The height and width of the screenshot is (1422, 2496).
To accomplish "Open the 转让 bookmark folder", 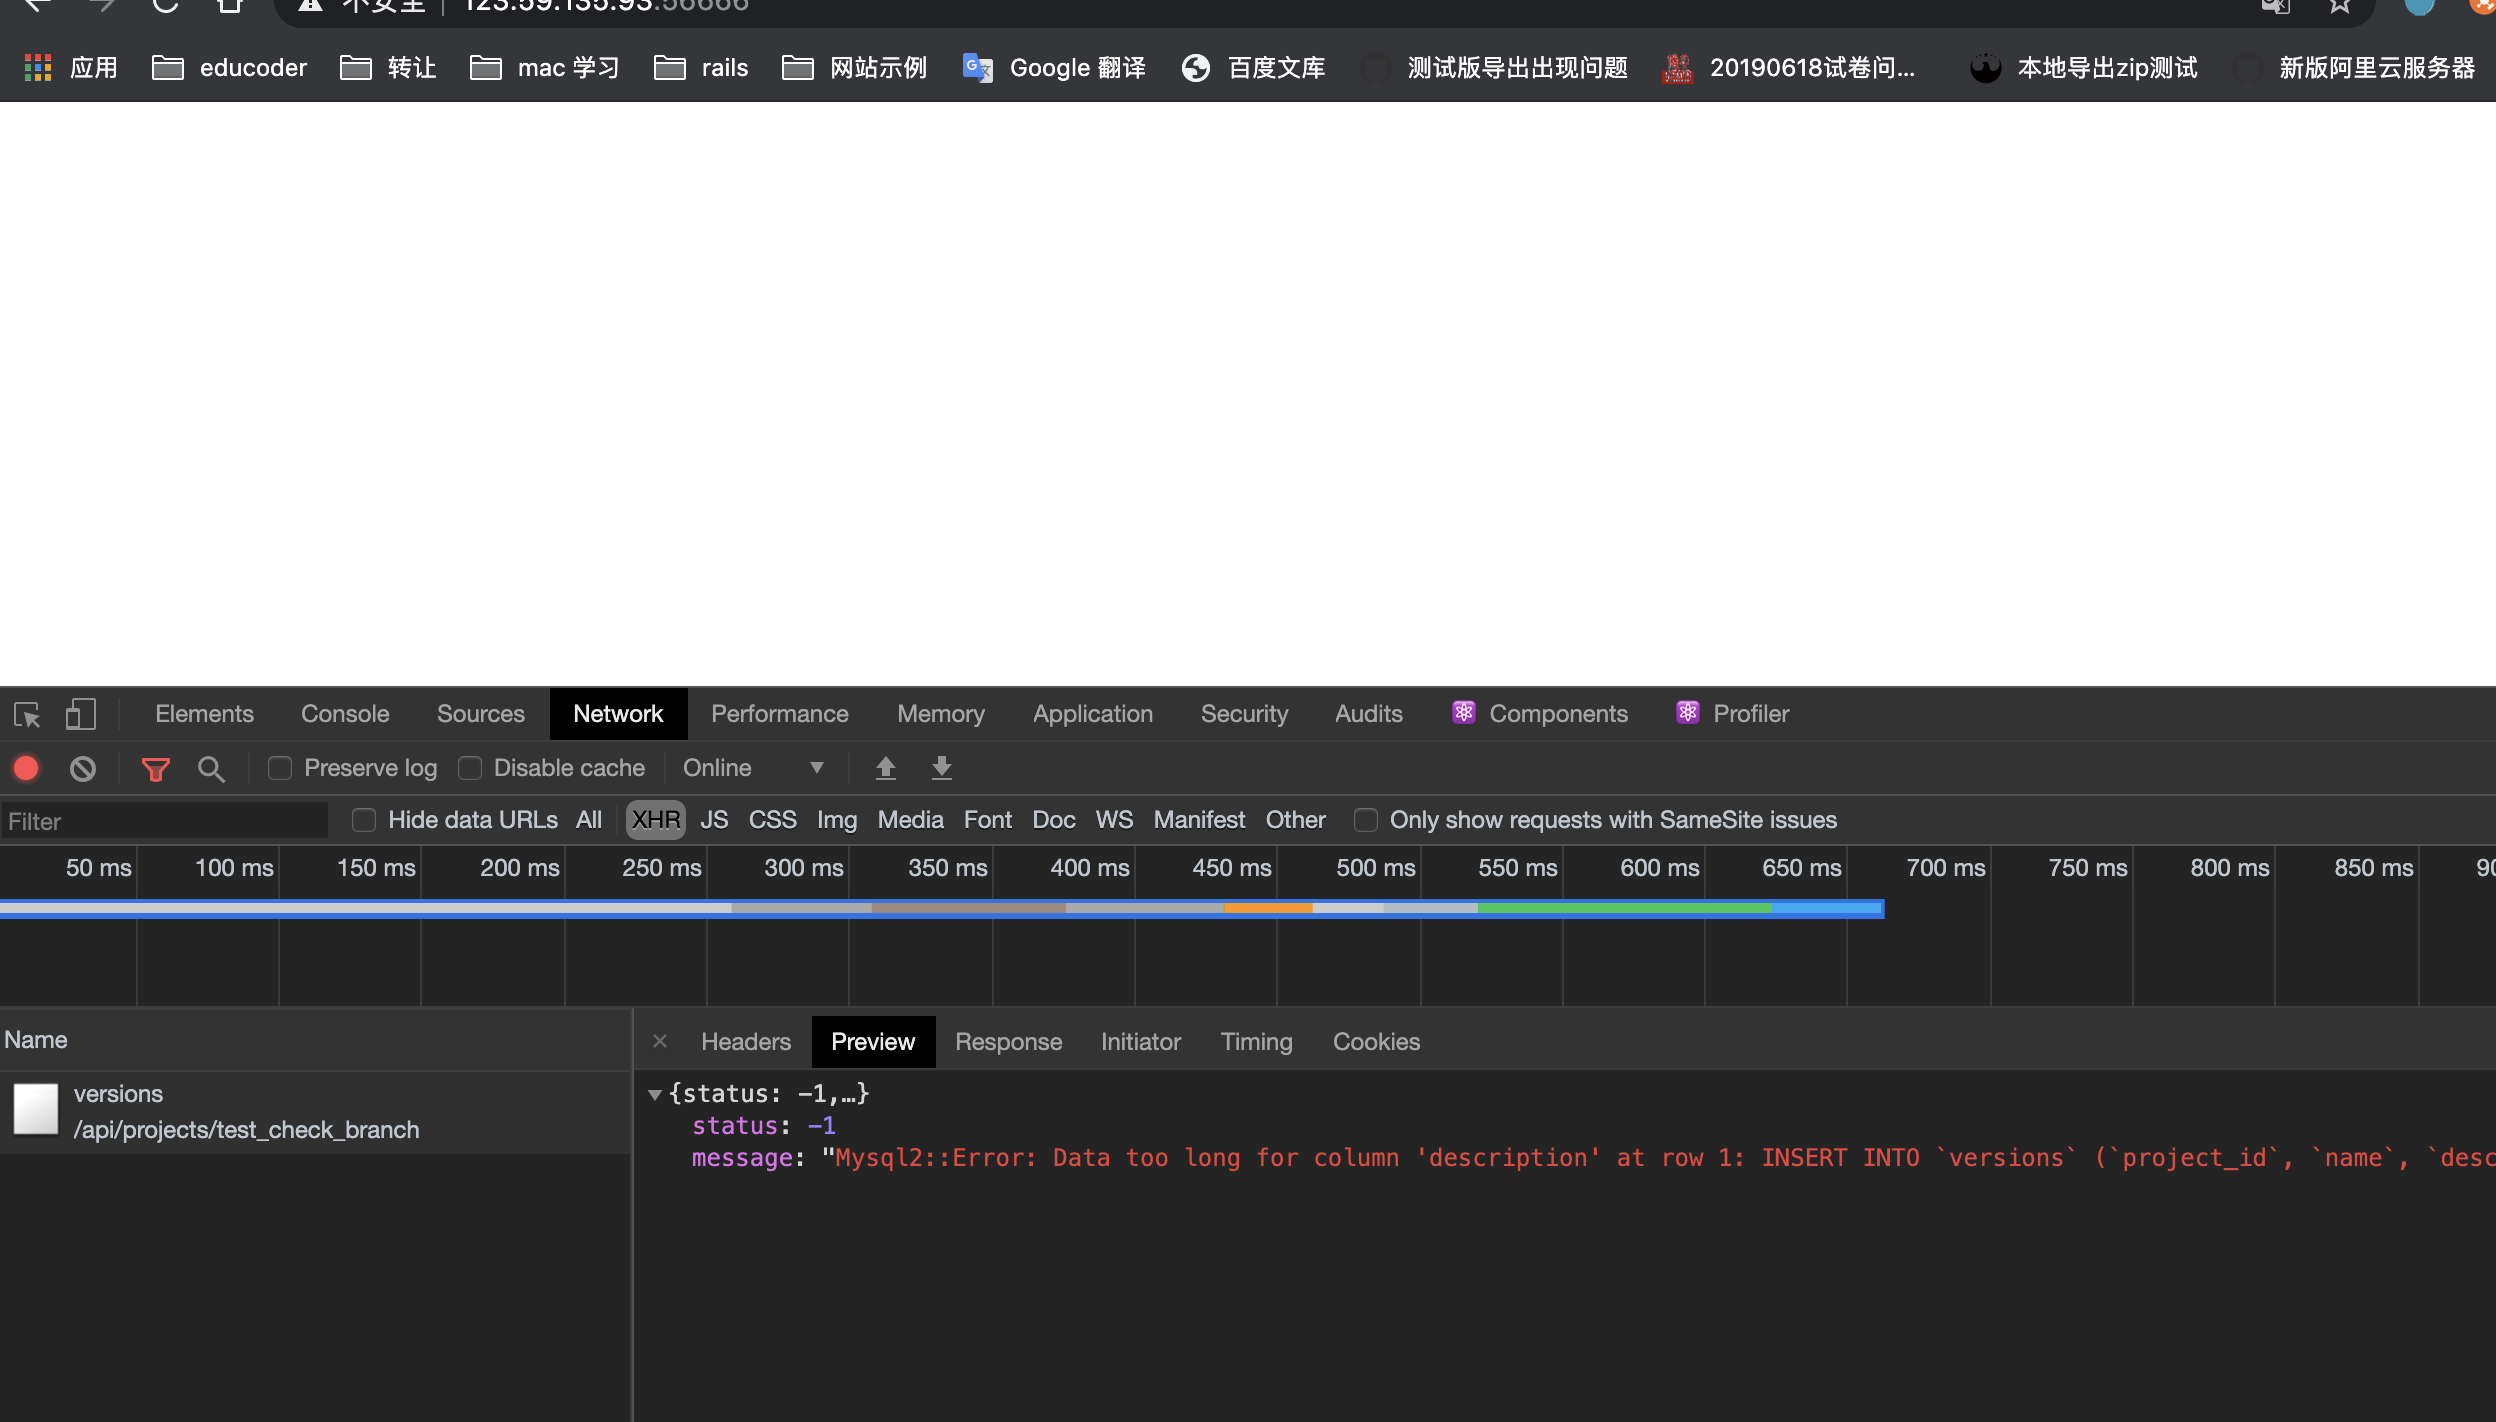I will coord(388,67).
